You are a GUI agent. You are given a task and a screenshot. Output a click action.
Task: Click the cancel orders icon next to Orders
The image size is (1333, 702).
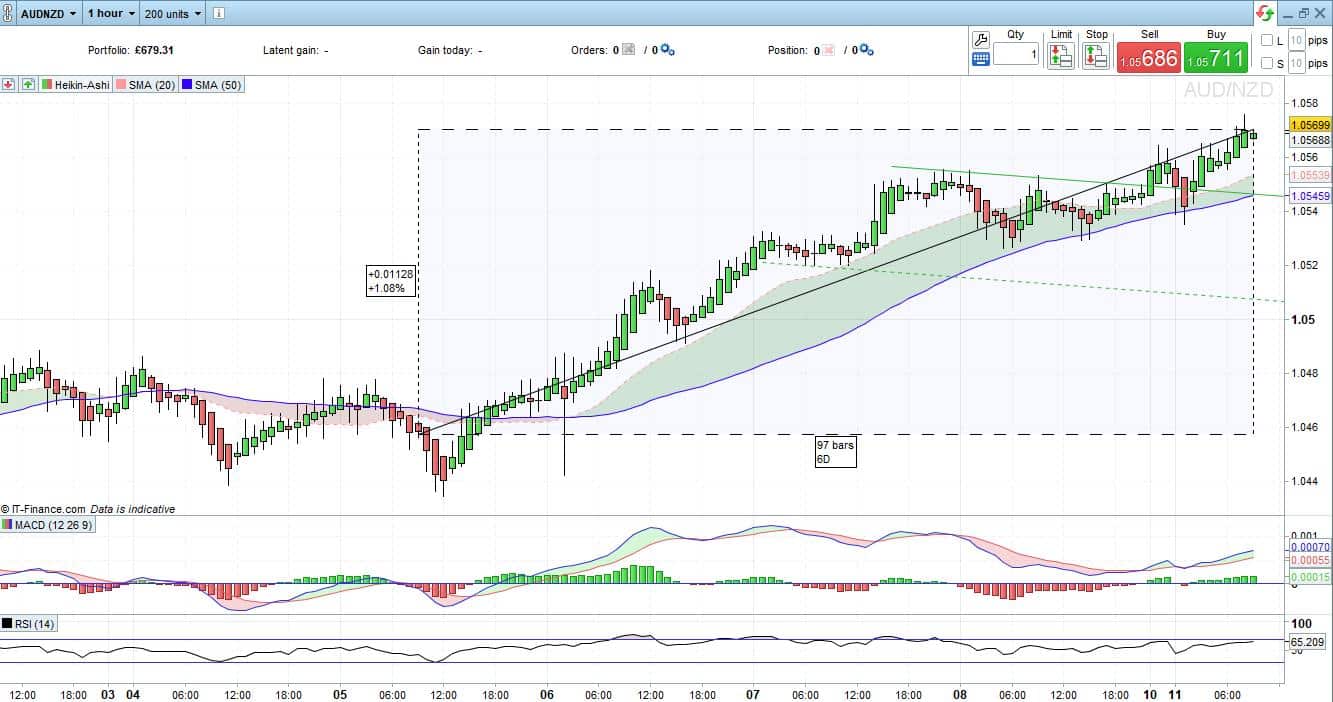coord(628,49)
